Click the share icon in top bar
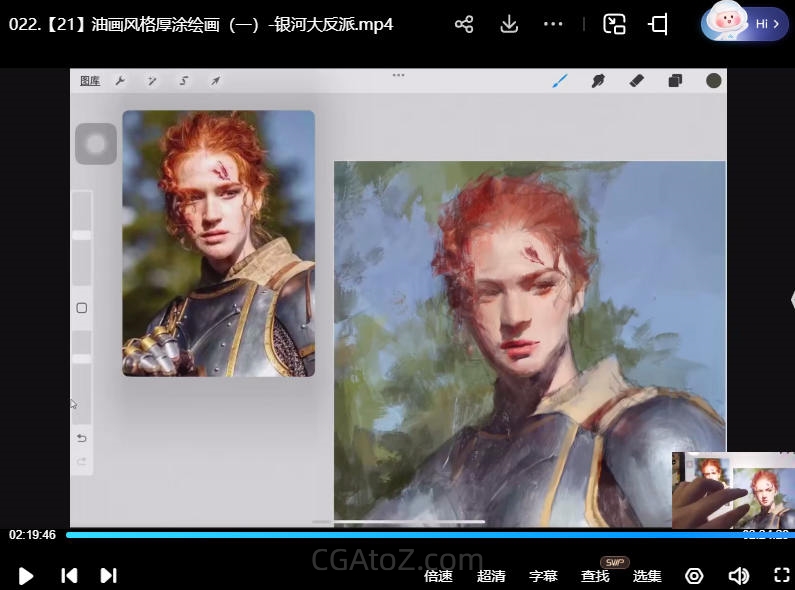The height and width of the screenshot is (590, 795). coord(464,25)
